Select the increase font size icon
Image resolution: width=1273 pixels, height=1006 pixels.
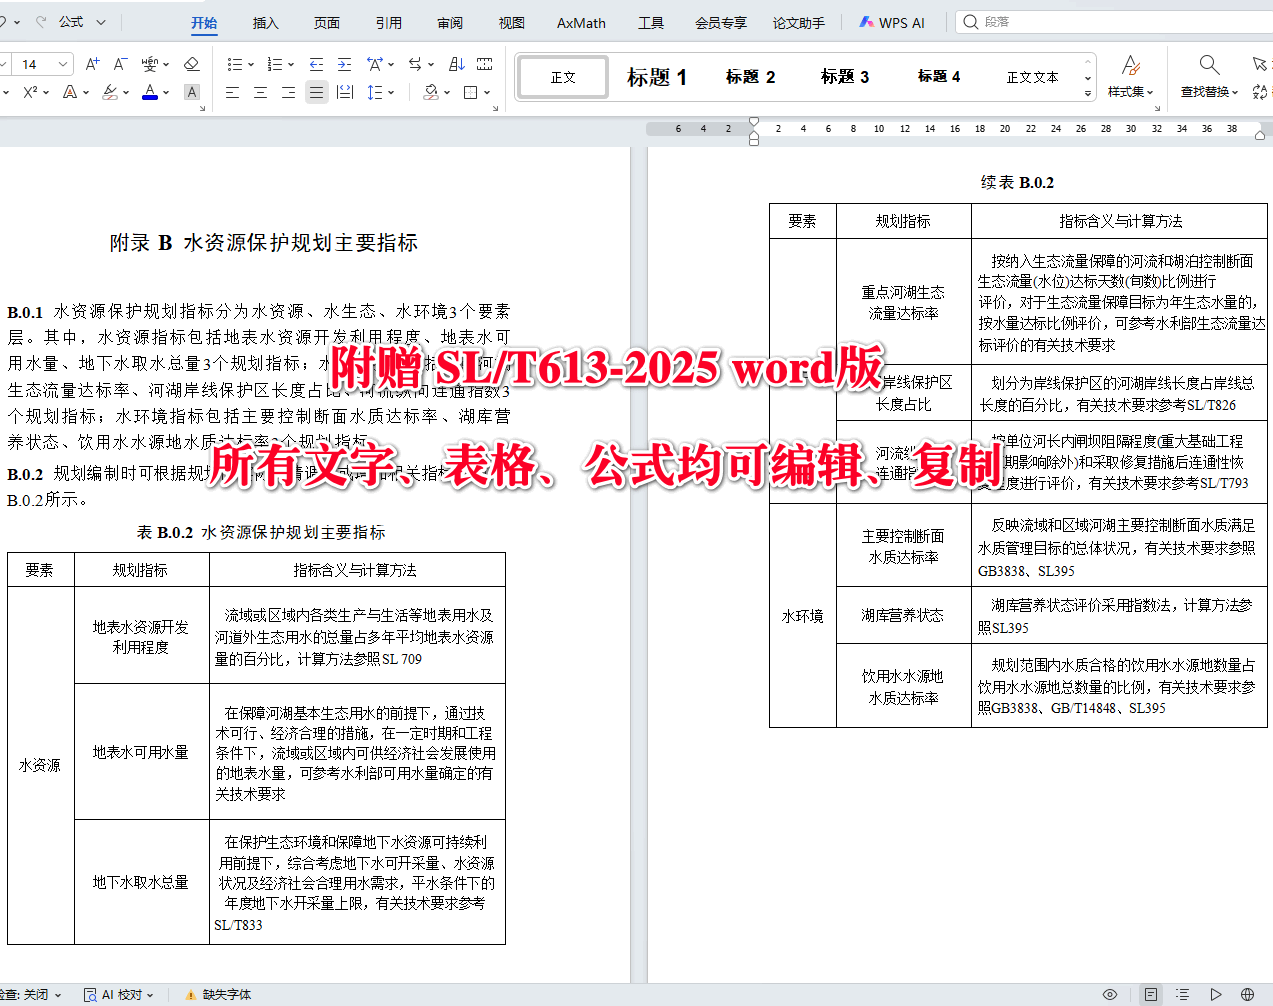click(x=91, y=63)
